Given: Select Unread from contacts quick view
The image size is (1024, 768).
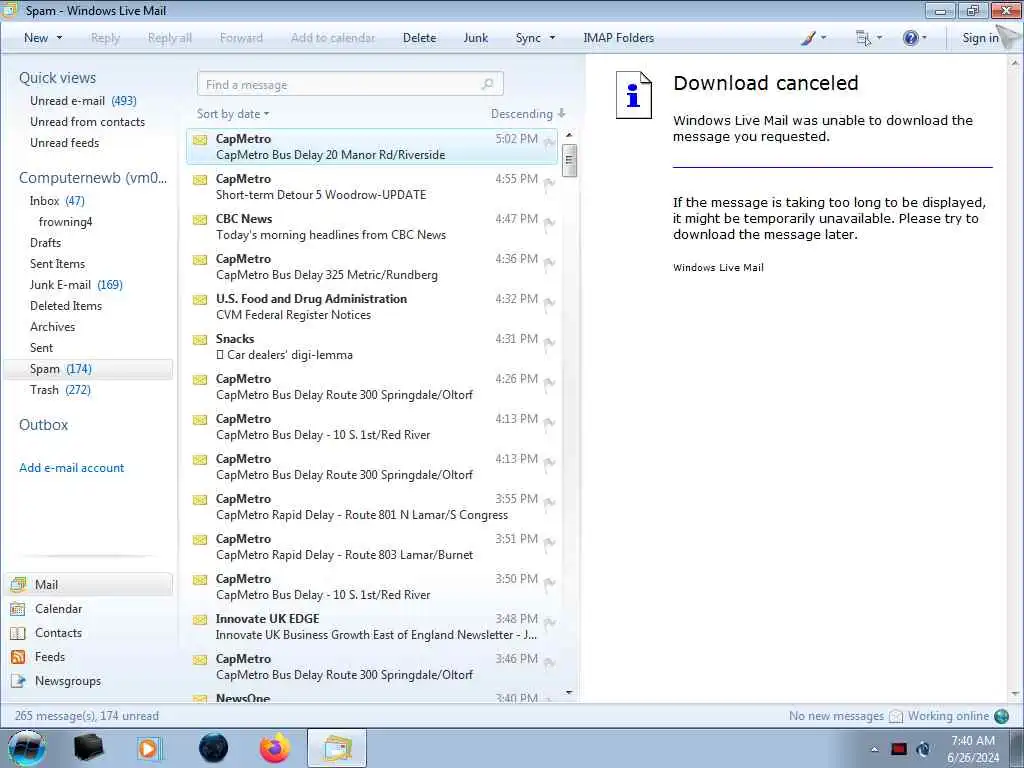Looking at the screenshot, I should (88, 121).
